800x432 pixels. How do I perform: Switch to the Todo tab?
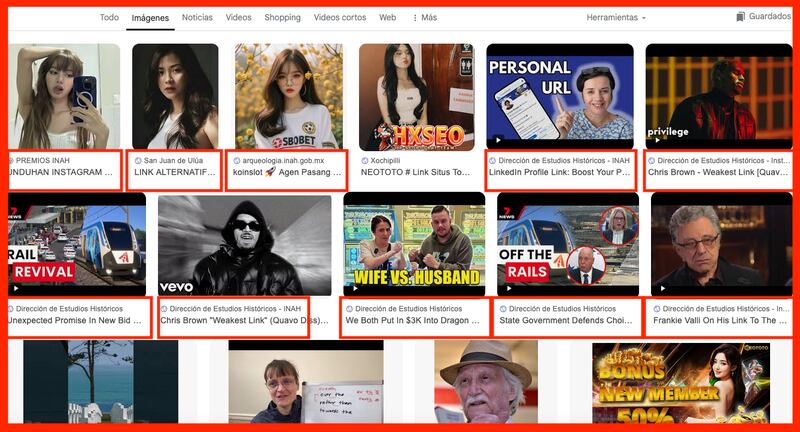(x=109, y=17)
